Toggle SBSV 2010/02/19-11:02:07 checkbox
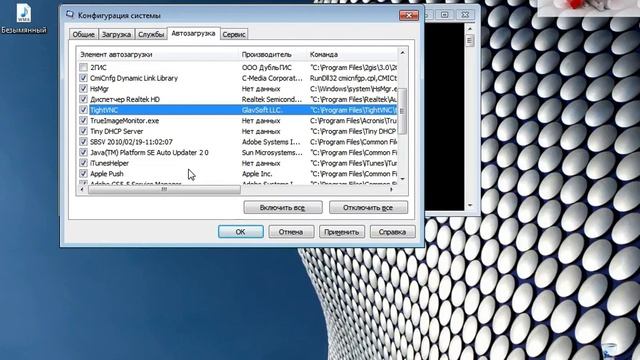 (83, 142)
